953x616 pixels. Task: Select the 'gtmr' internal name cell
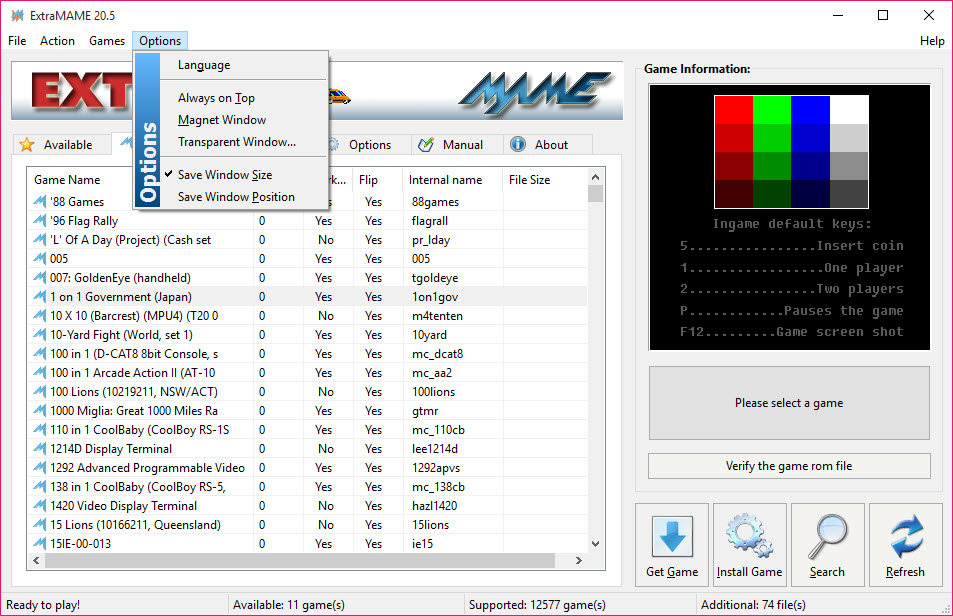425,411
